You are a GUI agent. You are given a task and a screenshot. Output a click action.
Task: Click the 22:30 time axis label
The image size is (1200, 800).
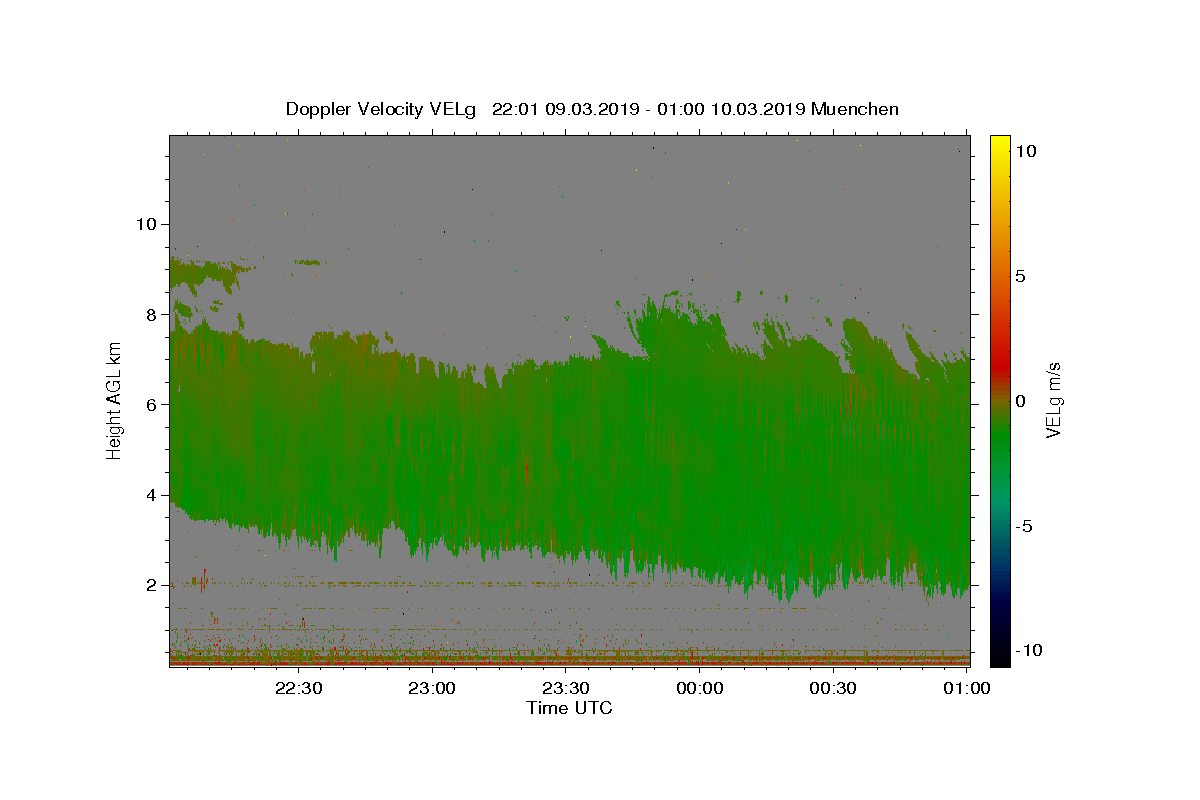(299, 688)
